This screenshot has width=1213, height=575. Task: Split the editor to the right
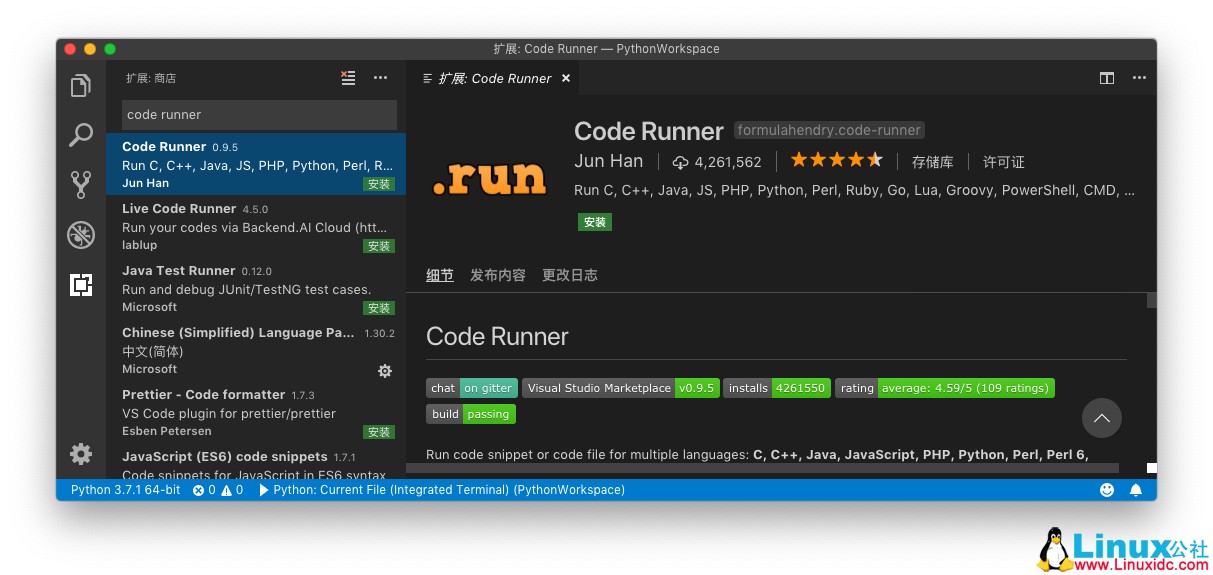(x=1107, y=78)
